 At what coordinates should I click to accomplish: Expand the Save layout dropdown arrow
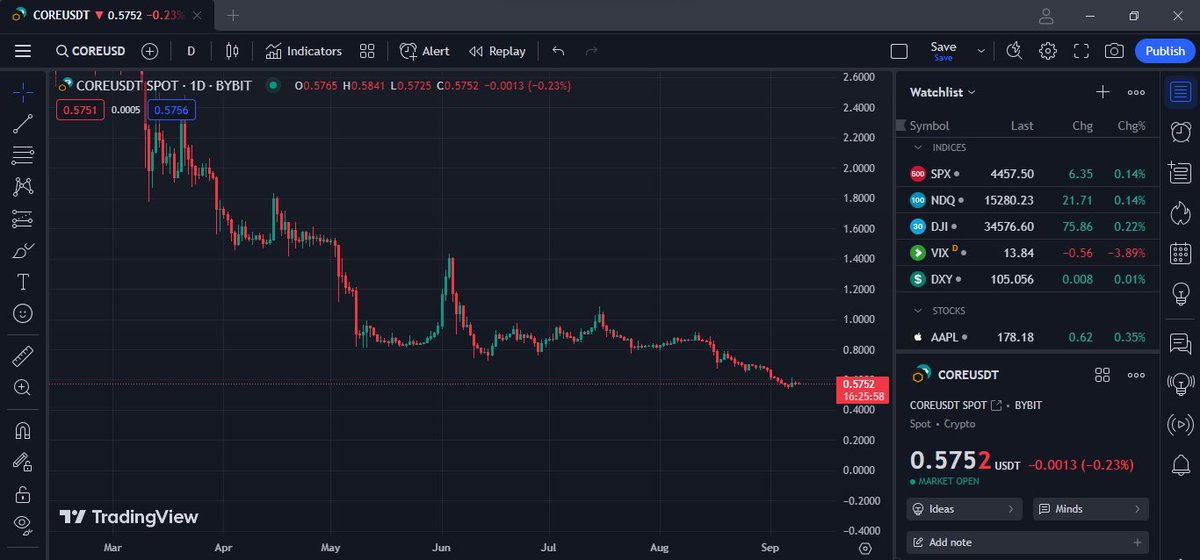point(981,51)
